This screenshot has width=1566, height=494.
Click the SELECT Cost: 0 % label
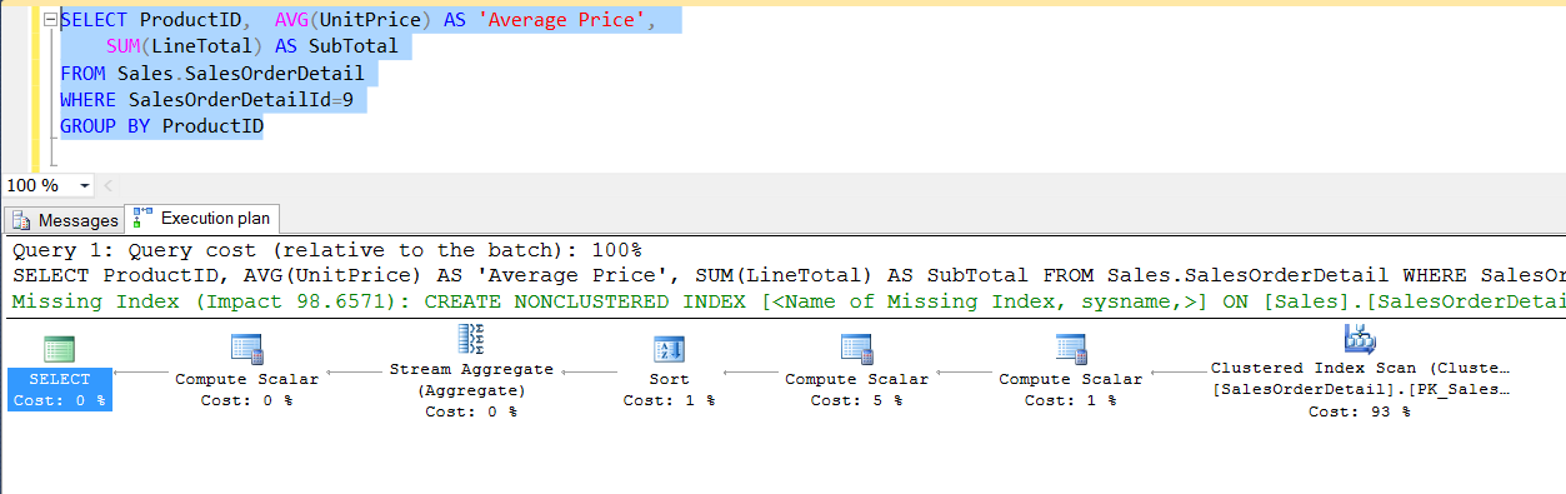(x=60, y=389)
